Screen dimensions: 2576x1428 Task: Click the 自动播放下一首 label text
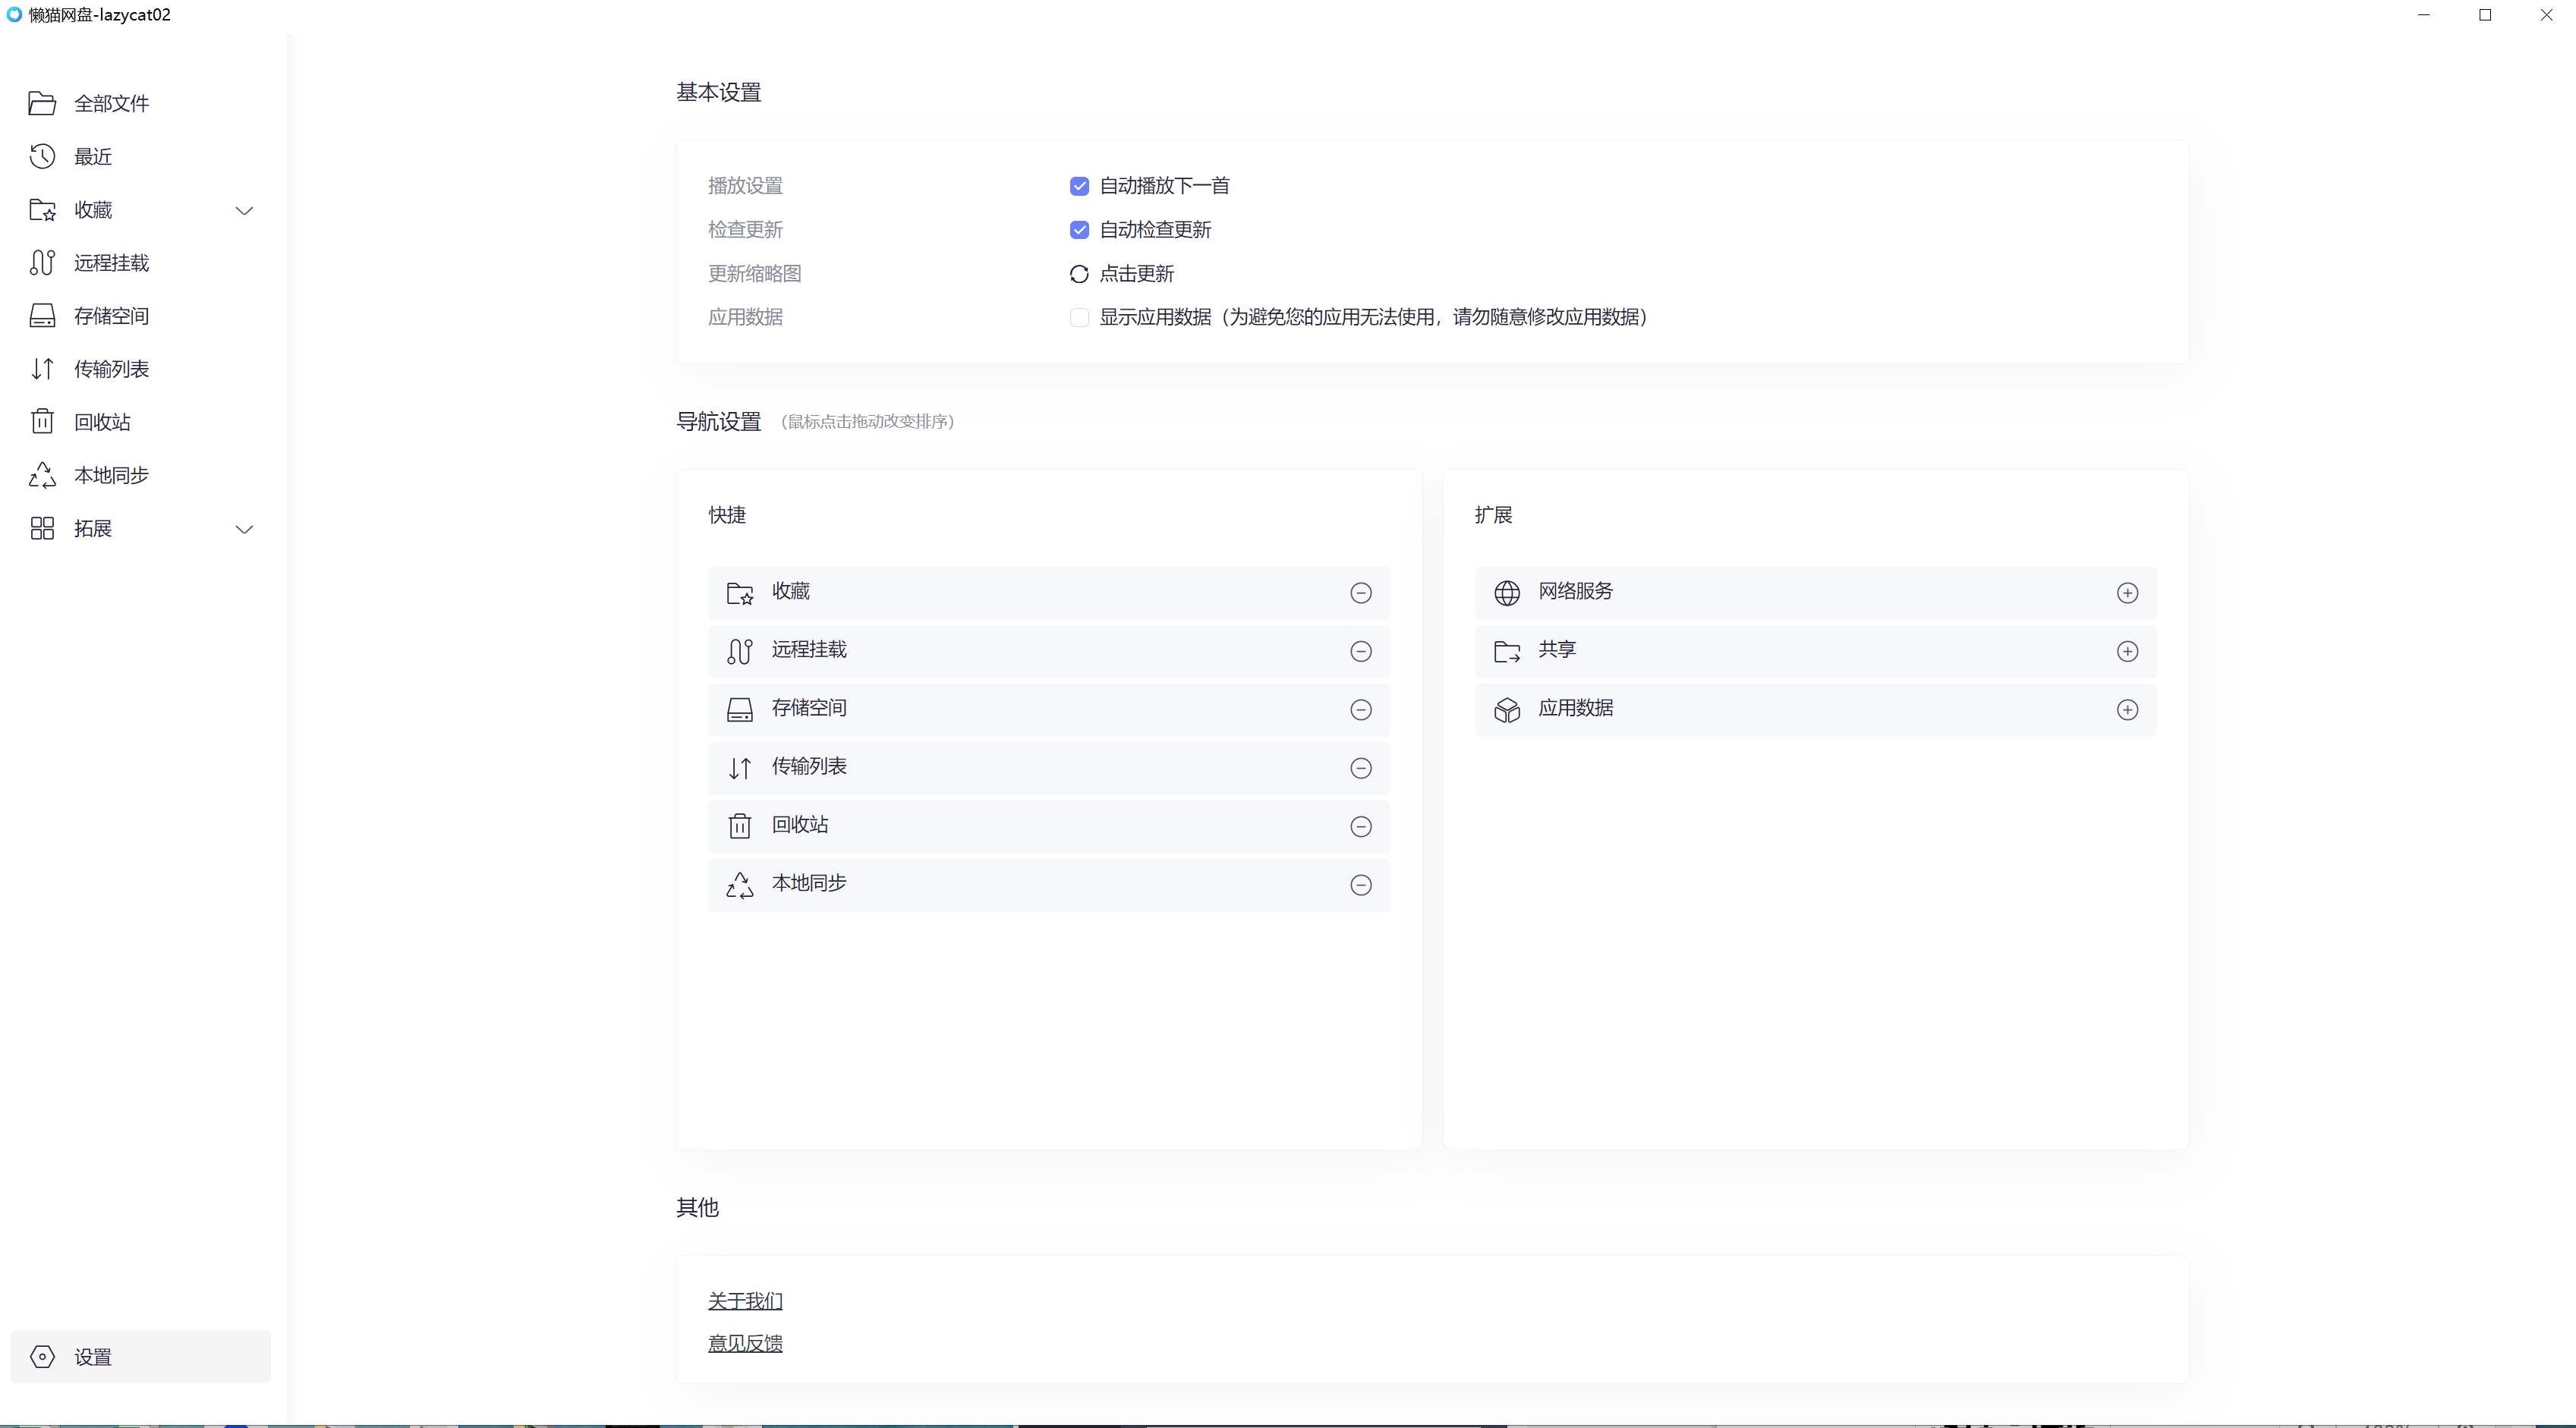click(1164, 186)
